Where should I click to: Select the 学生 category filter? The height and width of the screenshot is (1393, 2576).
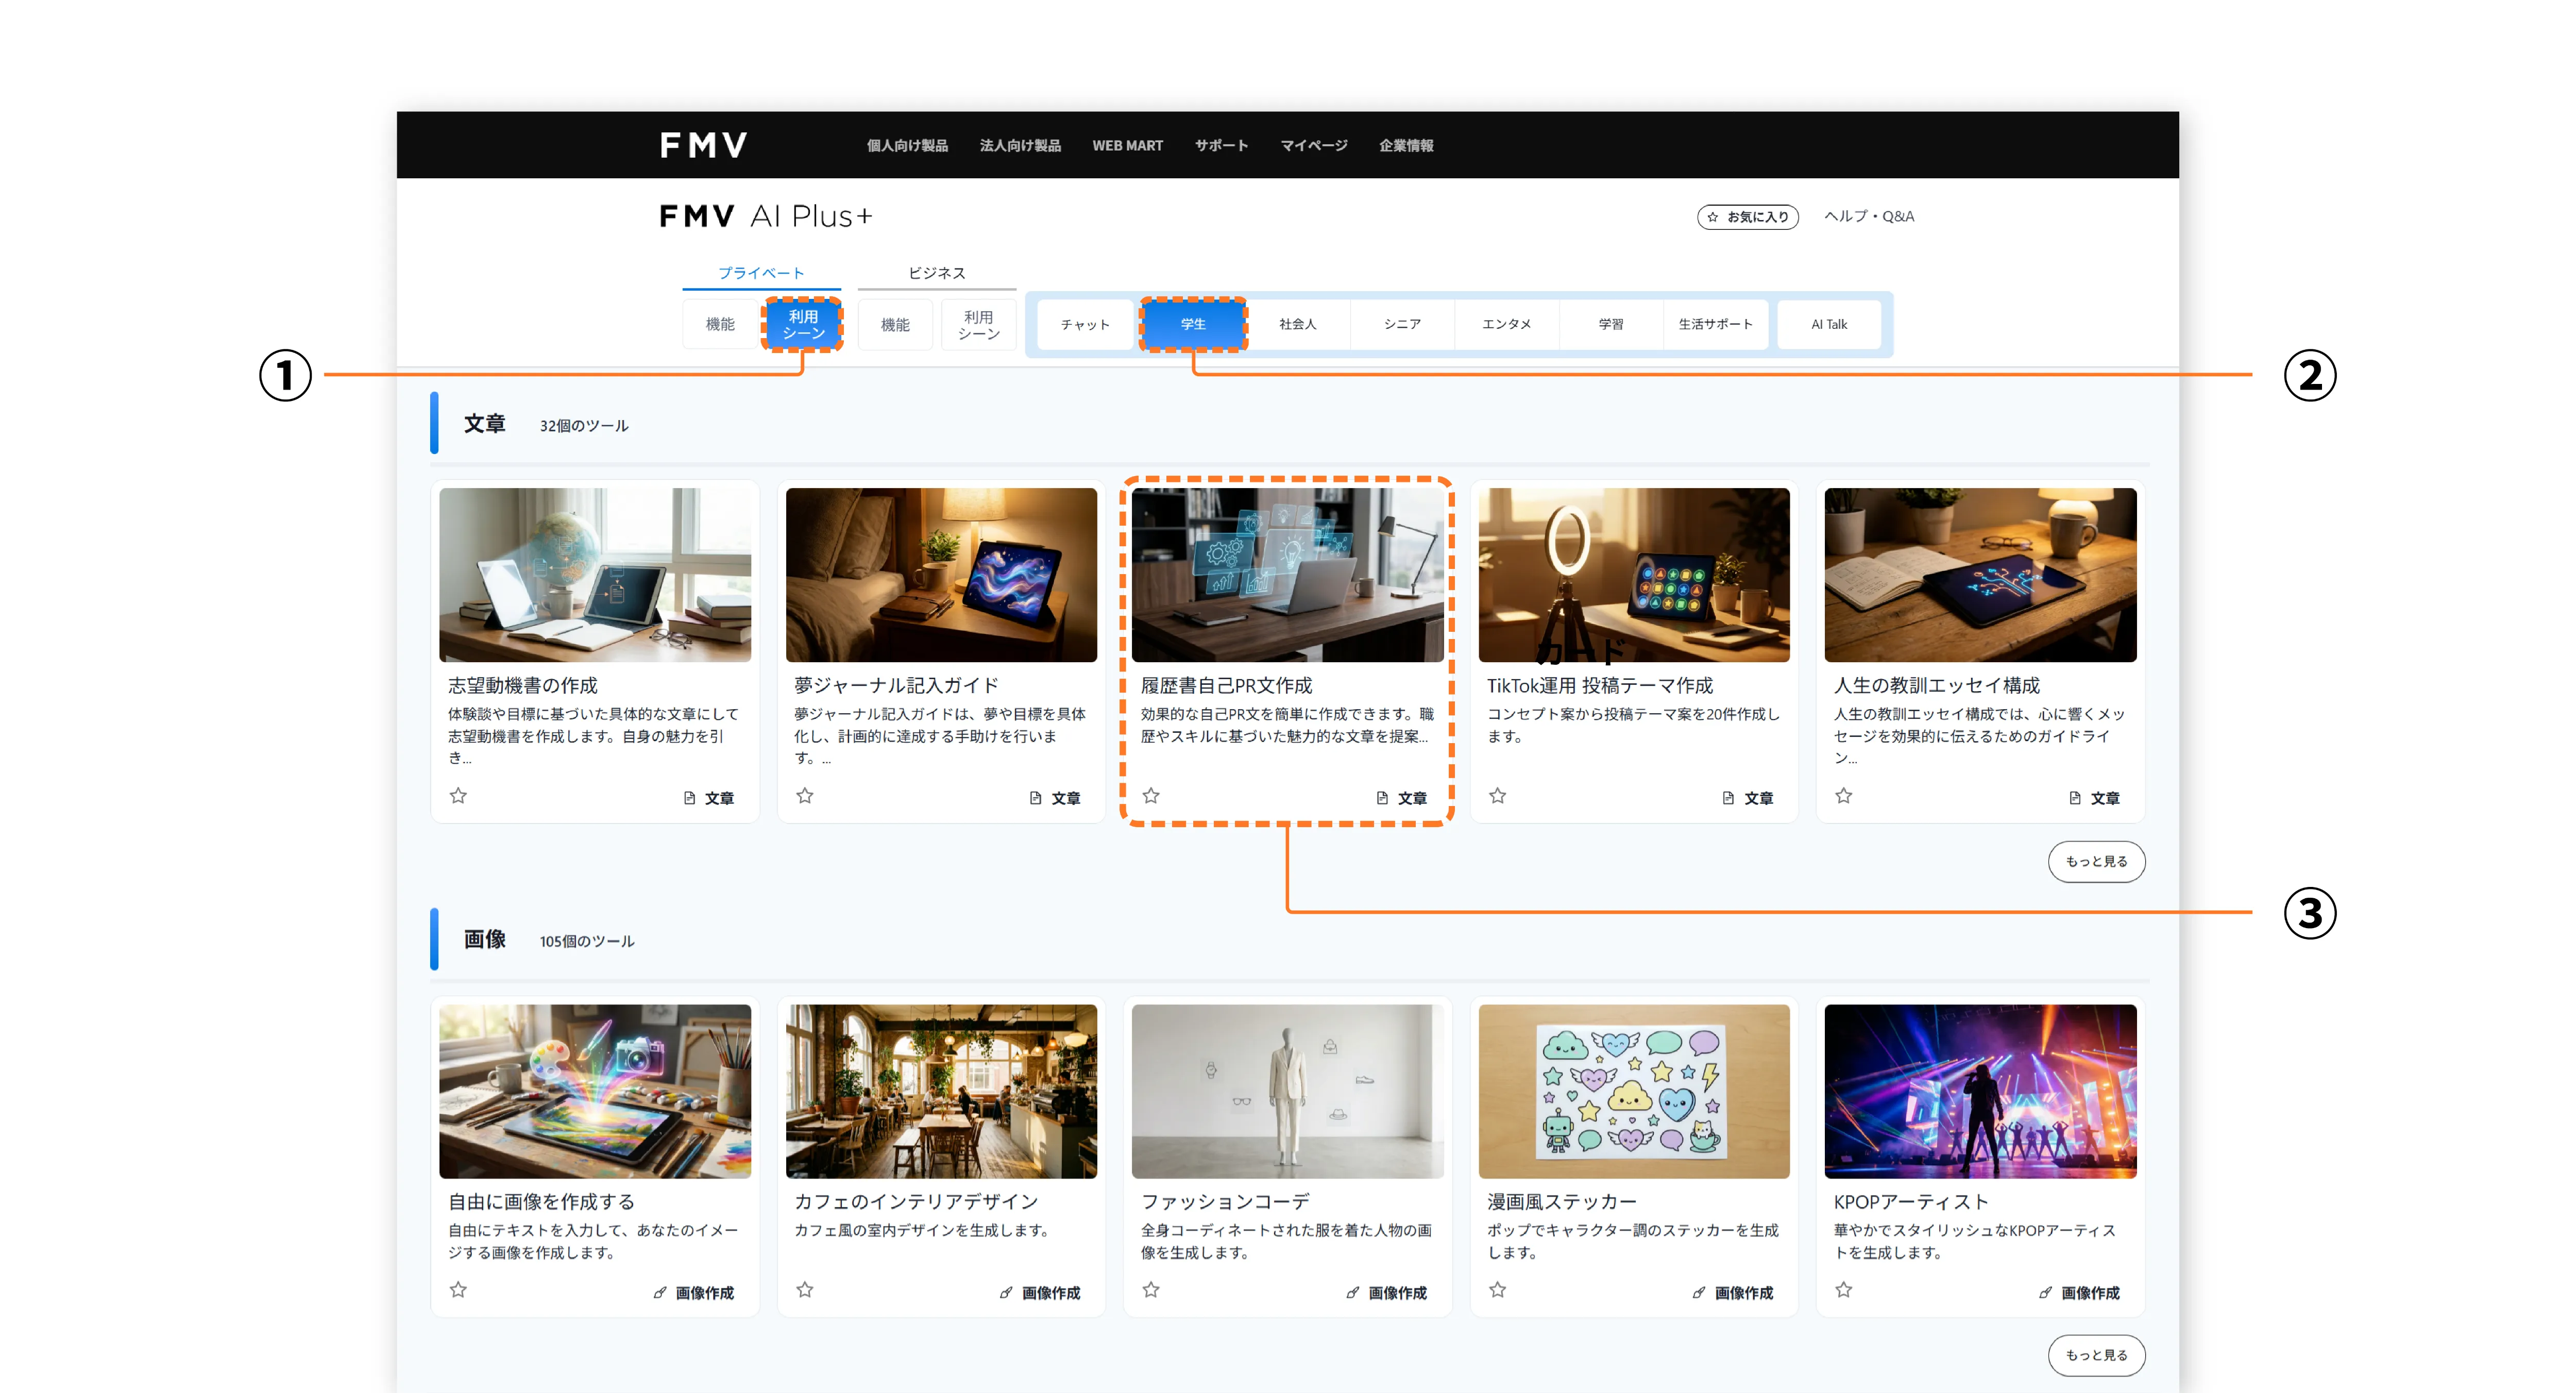[1193, 323]
